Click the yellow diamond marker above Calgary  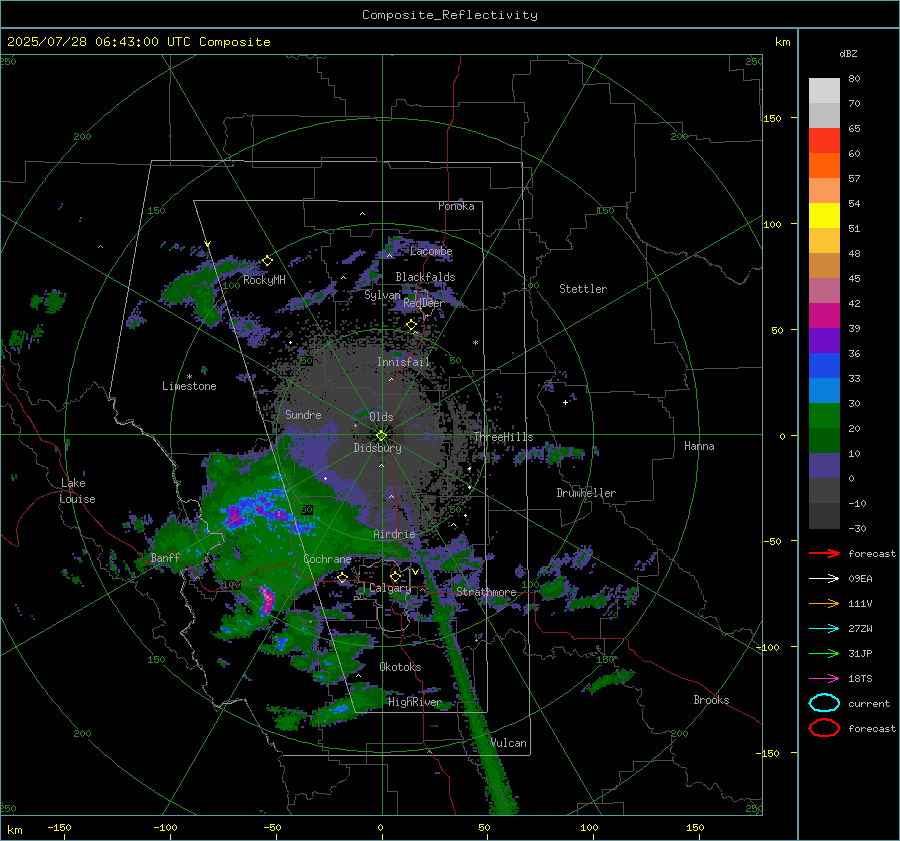(x=395, y=576)
